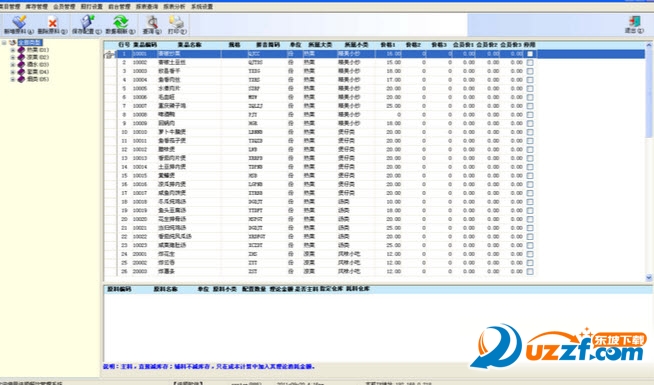Select the 烟类 (05) tree label

(x=38, y=79)
